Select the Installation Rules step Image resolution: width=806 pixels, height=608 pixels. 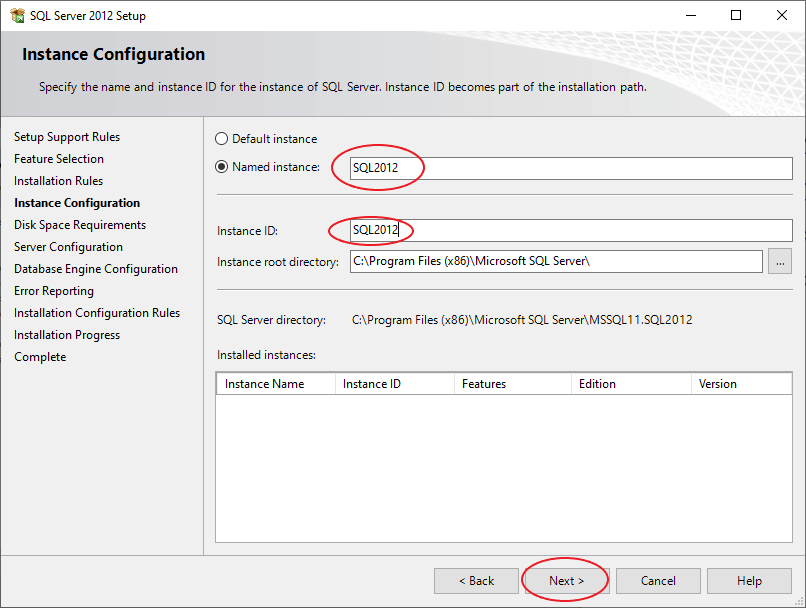pyautogui.click(x=58, y=181)
